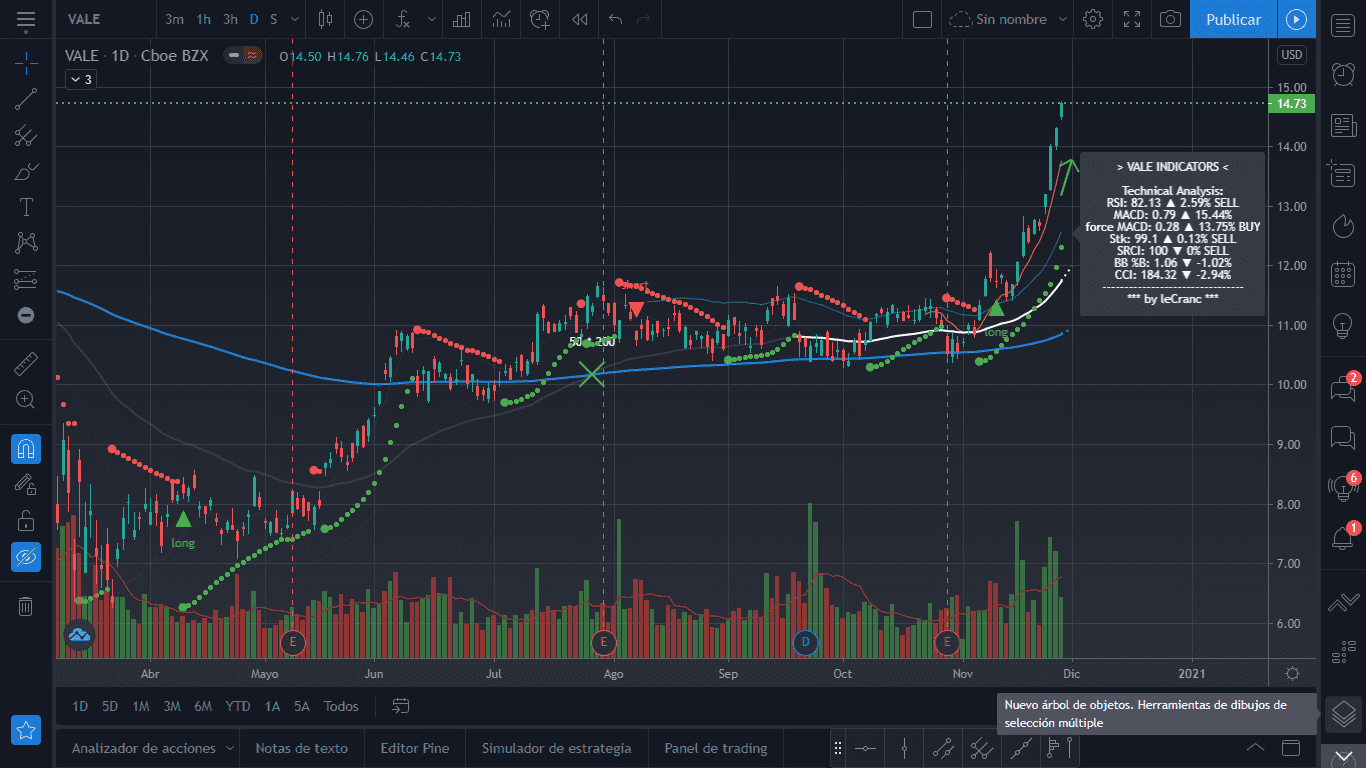This screenshot has height=768, width=1366.
Task: Take a chart snapshot with camera icon
Action: pos(1170,19)
